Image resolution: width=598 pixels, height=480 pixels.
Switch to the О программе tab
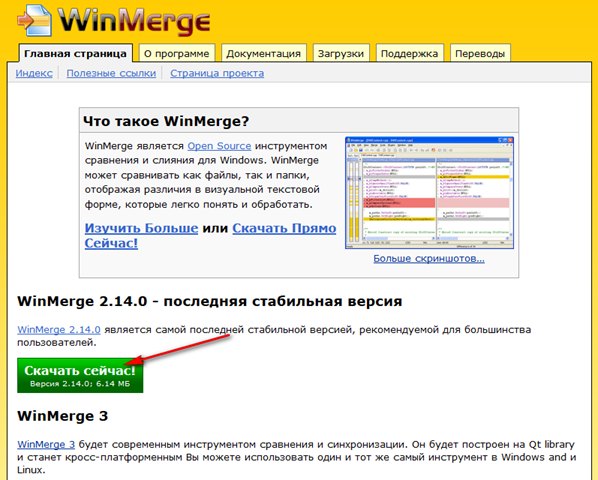pos(177,53)
